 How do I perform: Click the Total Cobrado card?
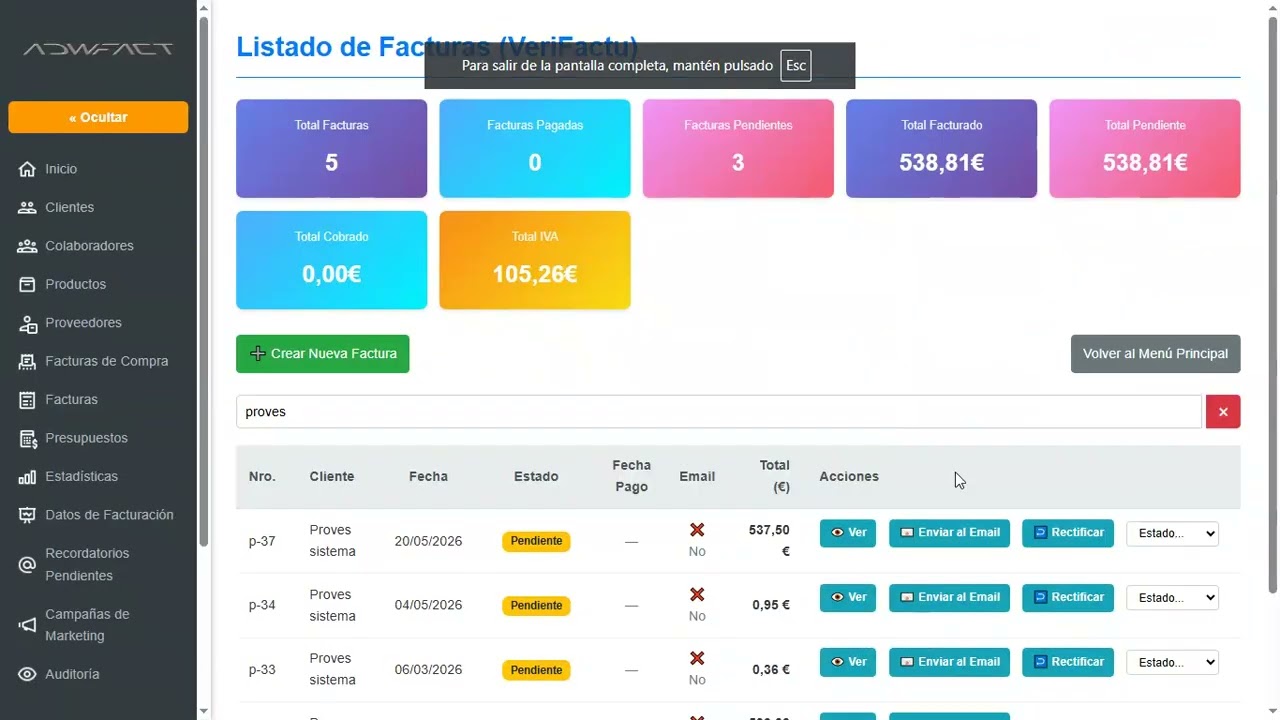[331, 260]
